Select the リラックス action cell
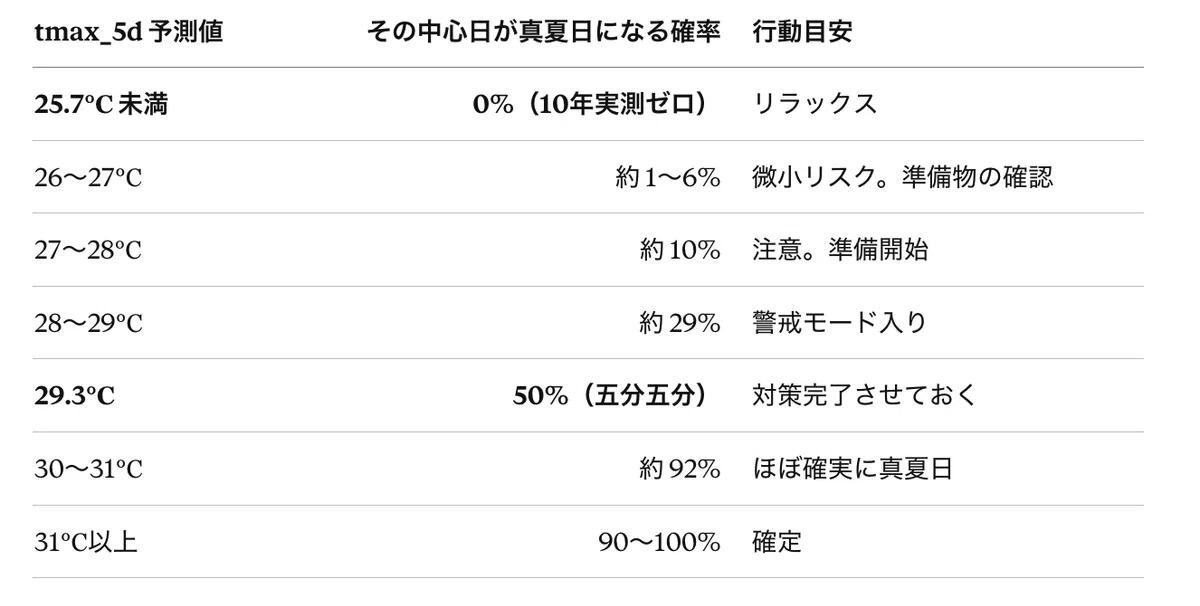The width and height of the screenshot is (1200, 606). coord(814,104)
